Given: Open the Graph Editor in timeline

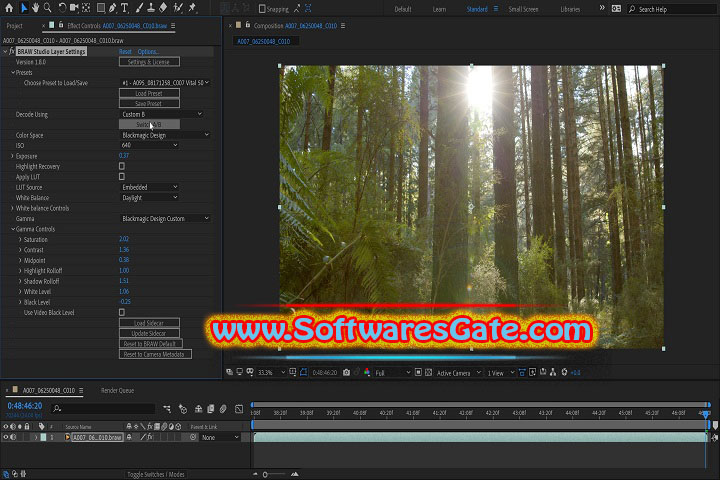Looking at the screenshot, I should coord(239,408).
